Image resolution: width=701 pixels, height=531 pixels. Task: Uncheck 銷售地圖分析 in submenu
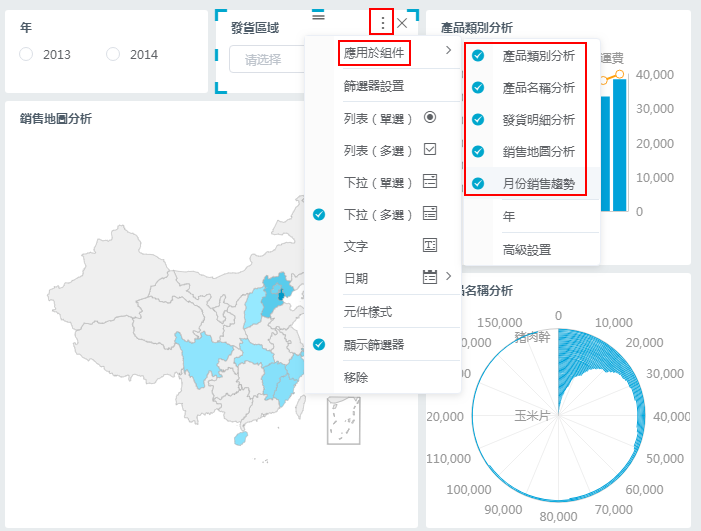[478, 152]
